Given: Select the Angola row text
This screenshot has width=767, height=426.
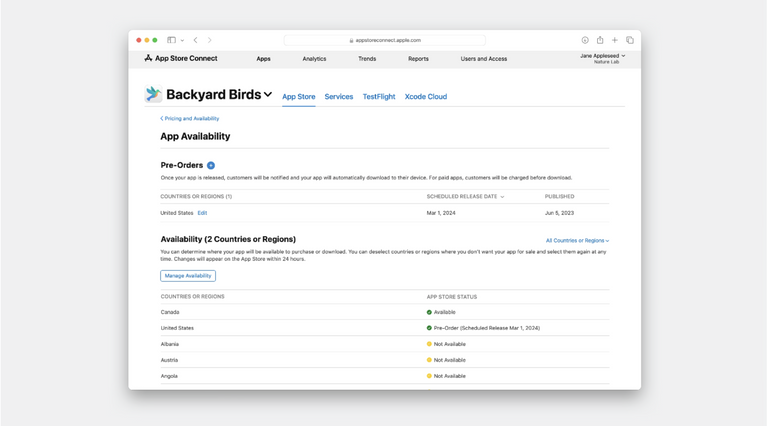Looking at the screenshot, I should tap(169, 376).
